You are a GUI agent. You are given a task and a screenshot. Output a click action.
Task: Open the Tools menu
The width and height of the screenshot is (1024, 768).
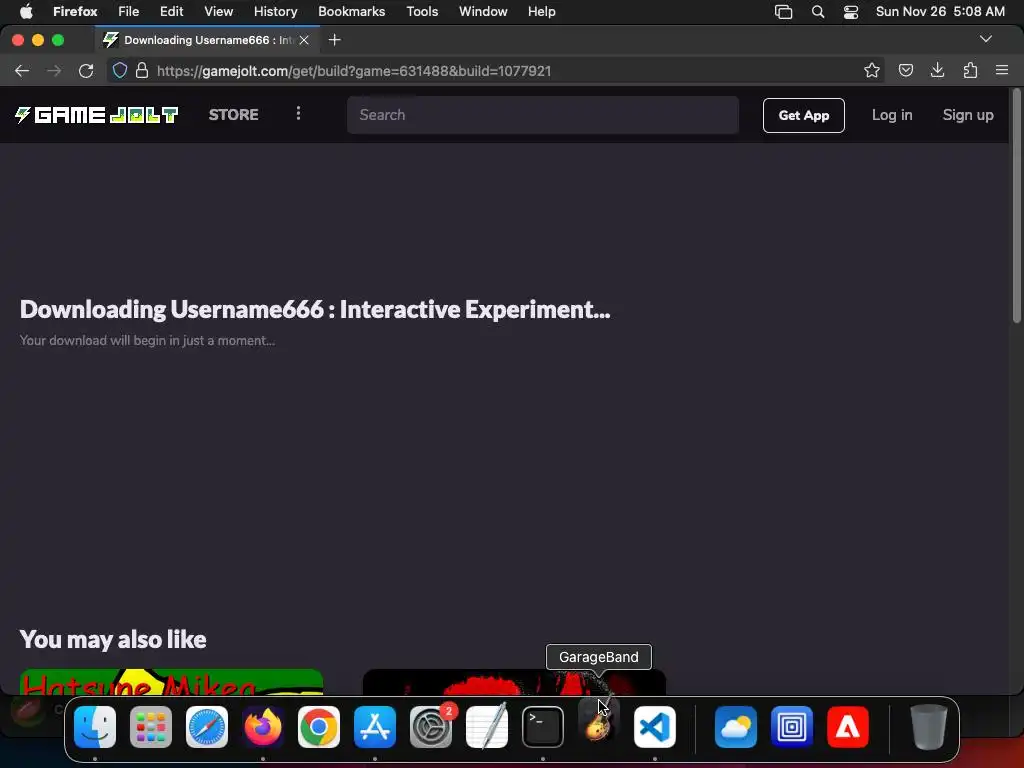point(422,11)
